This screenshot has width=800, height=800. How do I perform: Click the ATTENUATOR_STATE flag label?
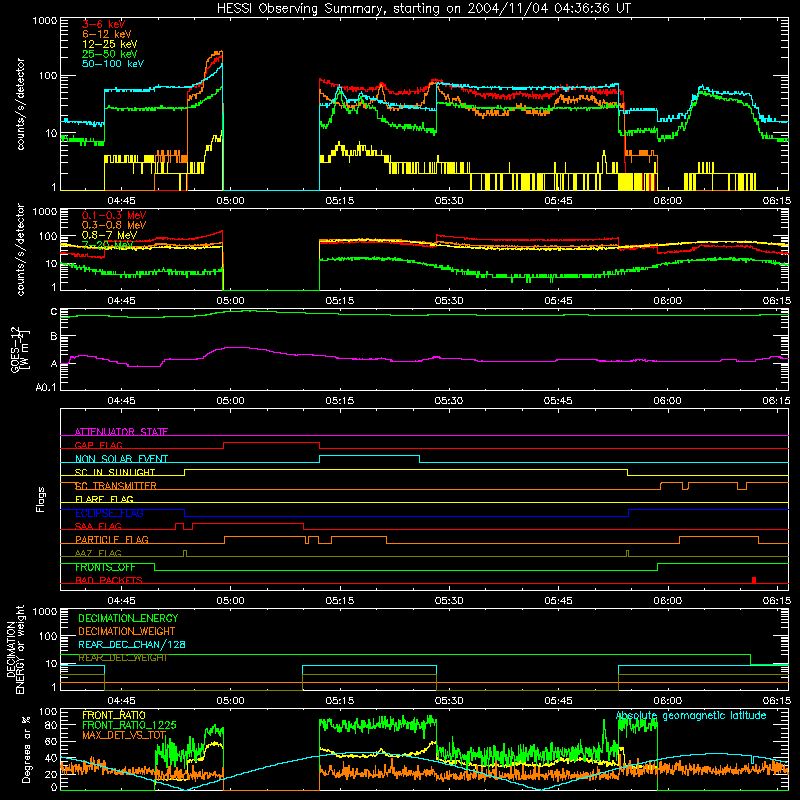click(x=121, y=432)
